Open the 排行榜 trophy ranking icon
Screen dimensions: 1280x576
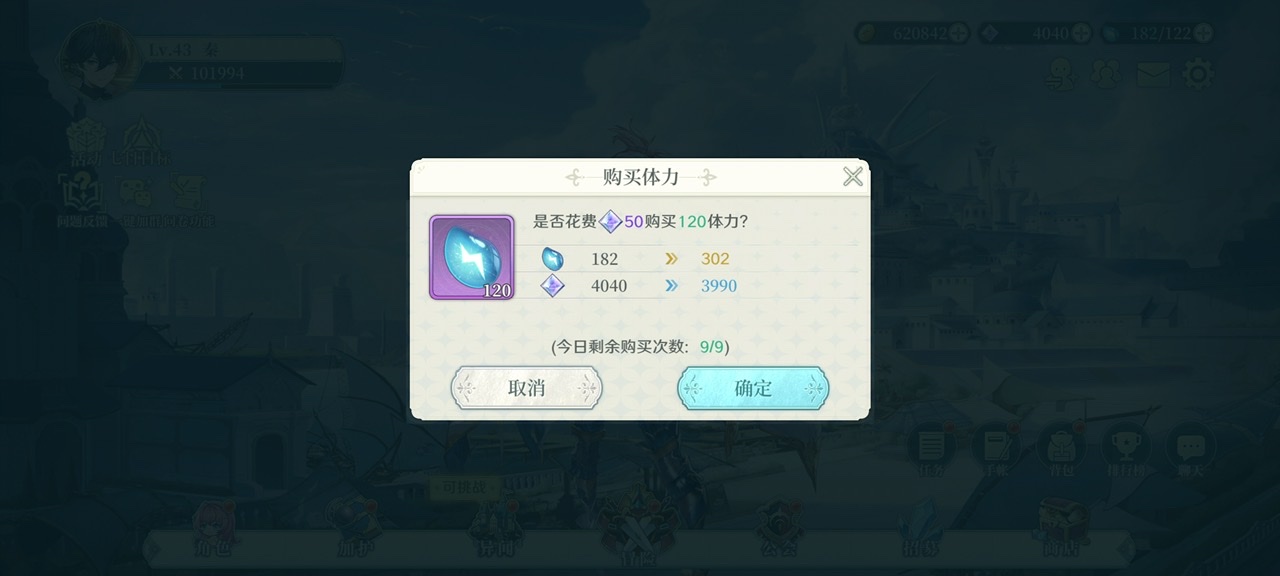coord(1126,450)
